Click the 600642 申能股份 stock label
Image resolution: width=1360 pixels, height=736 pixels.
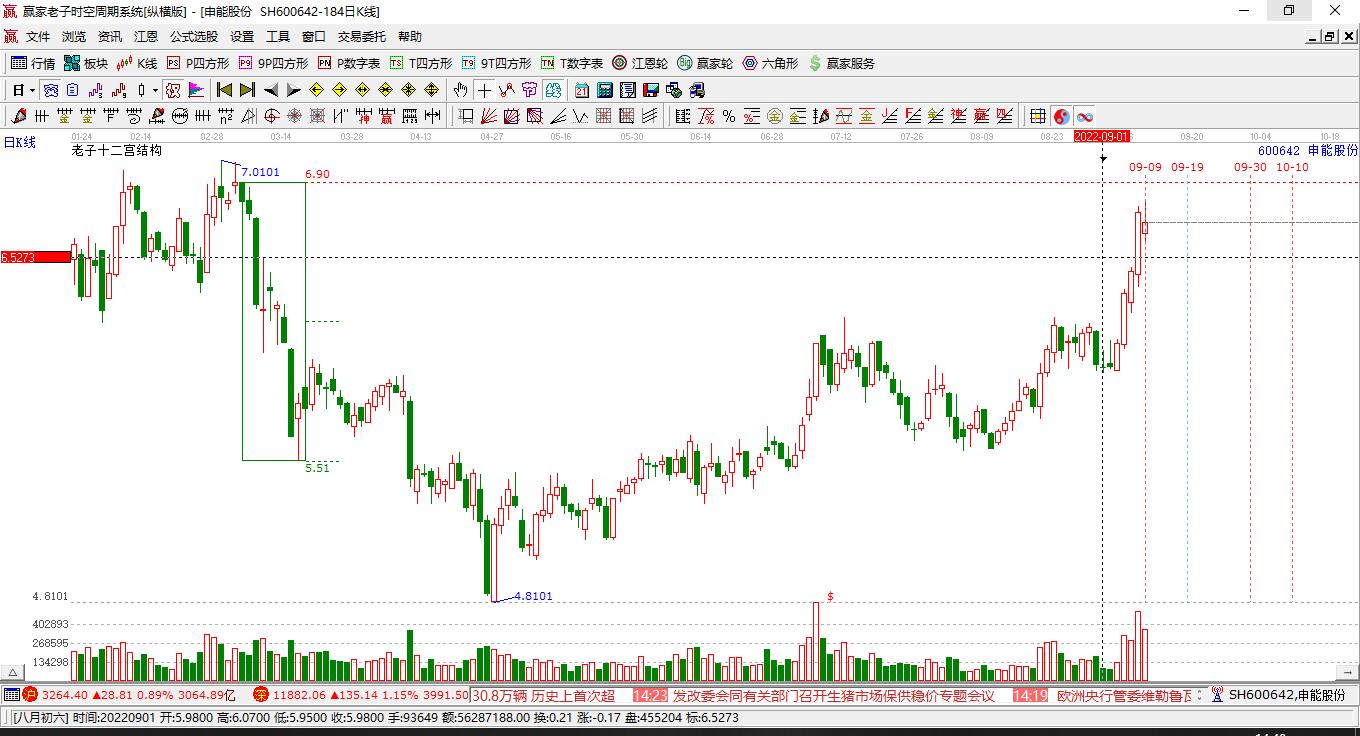1308,150
